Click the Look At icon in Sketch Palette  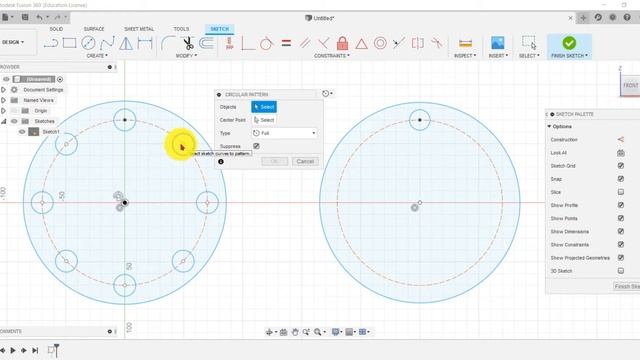[x=621, y=153]
